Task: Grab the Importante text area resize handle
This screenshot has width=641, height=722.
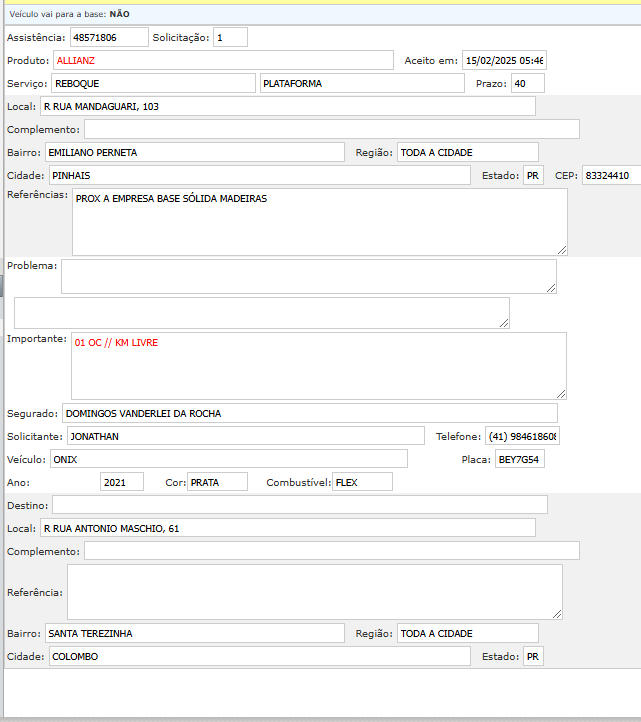Action: tap(561, 393)
